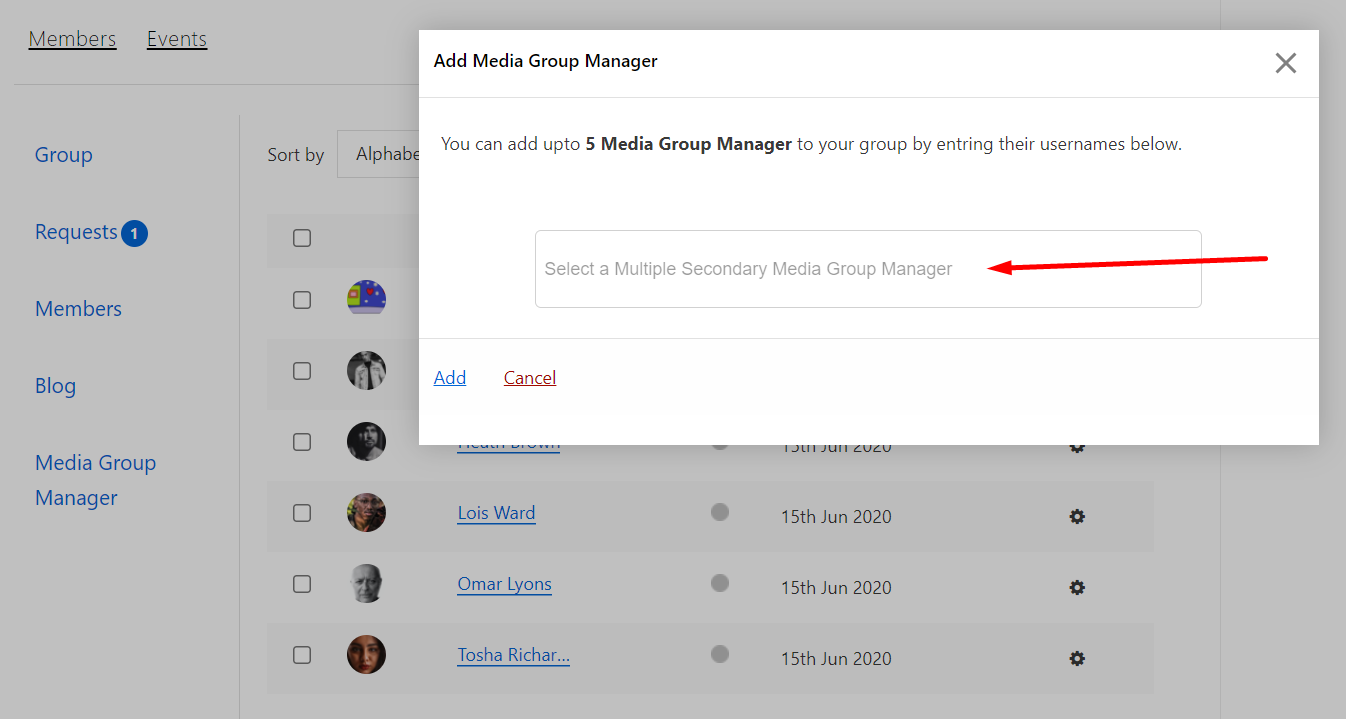
Task: Click the Add link in the dialog
Action: 450,377
